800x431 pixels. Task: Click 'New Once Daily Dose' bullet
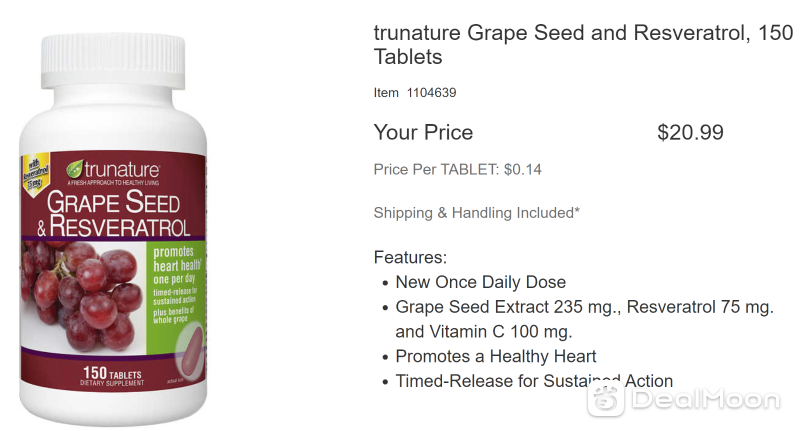(481, 282)
